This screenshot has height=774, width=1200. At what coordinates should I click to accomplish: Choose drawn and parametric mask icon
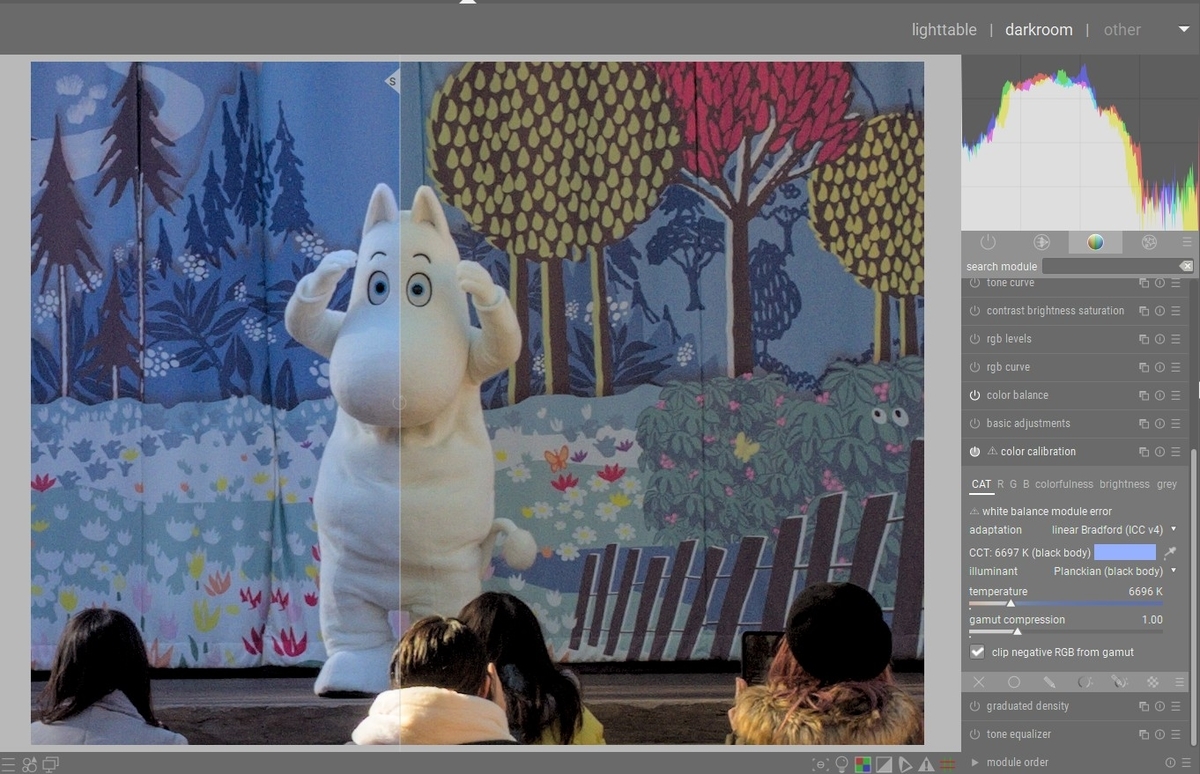(x=1119, y=682)
